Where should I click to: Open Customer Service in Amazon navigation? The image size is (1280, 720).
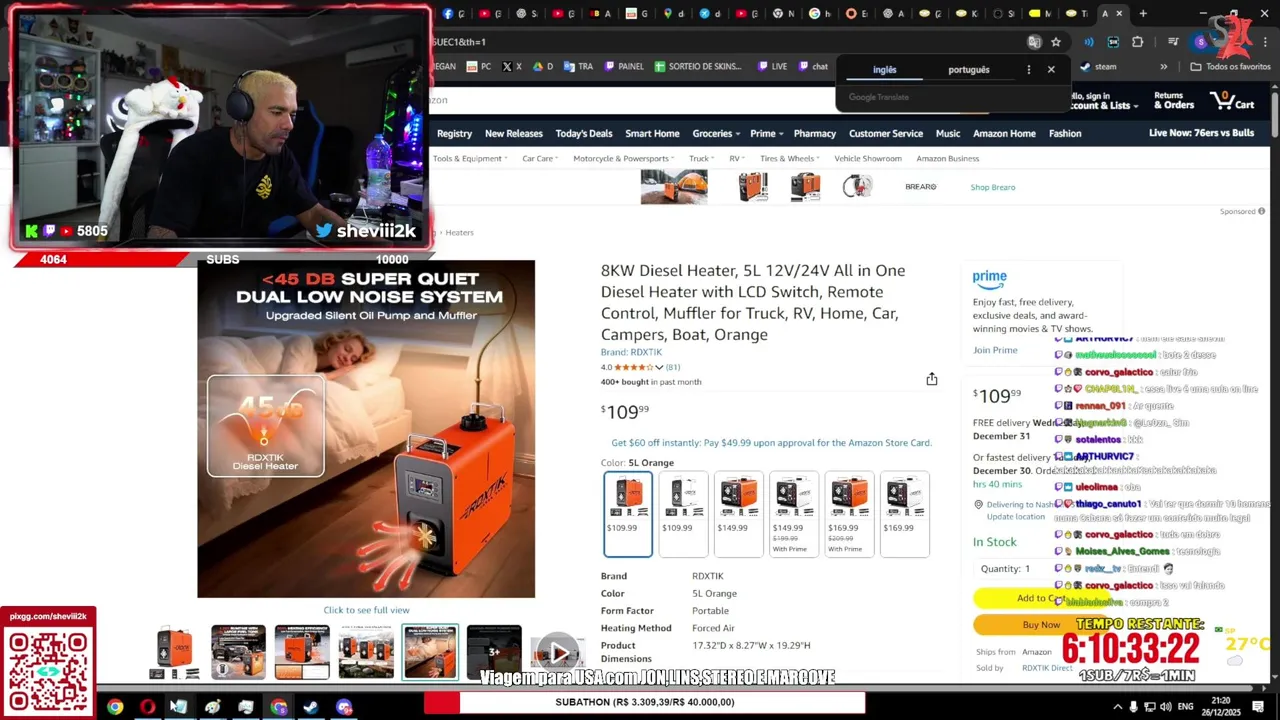click(x=886, y=133)
